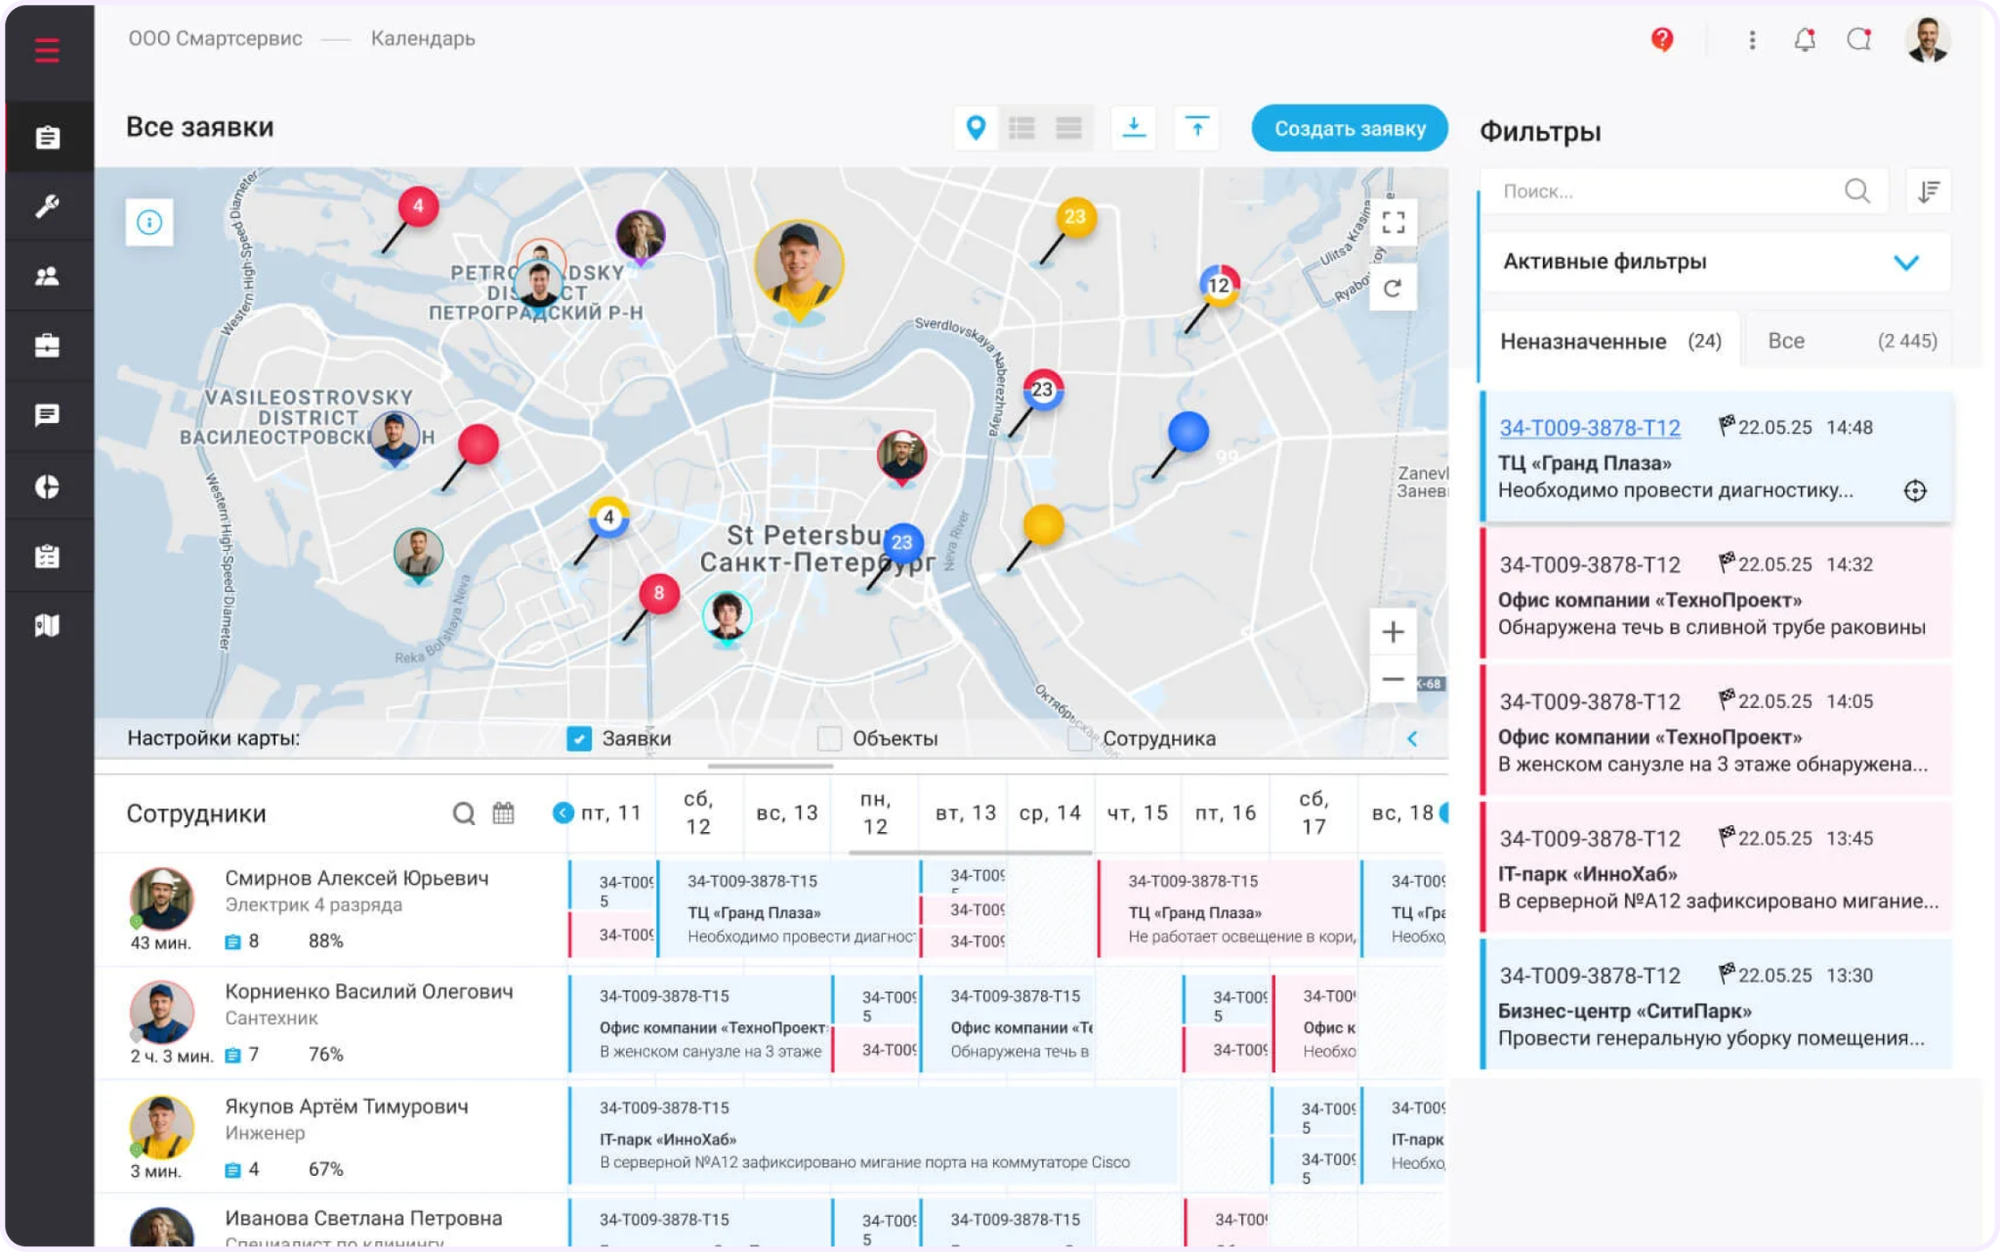Click the solid blue map pin
The width and height of the screenshot is (2000, 1252).
1188,432
